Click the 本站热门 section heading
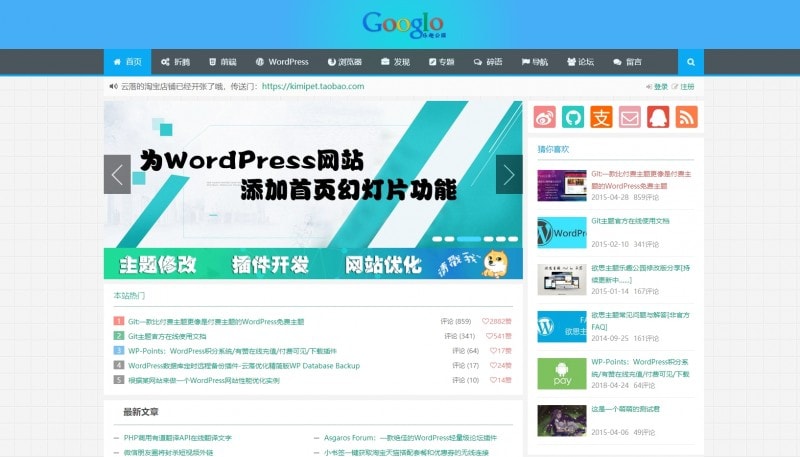 click(129, 296)
